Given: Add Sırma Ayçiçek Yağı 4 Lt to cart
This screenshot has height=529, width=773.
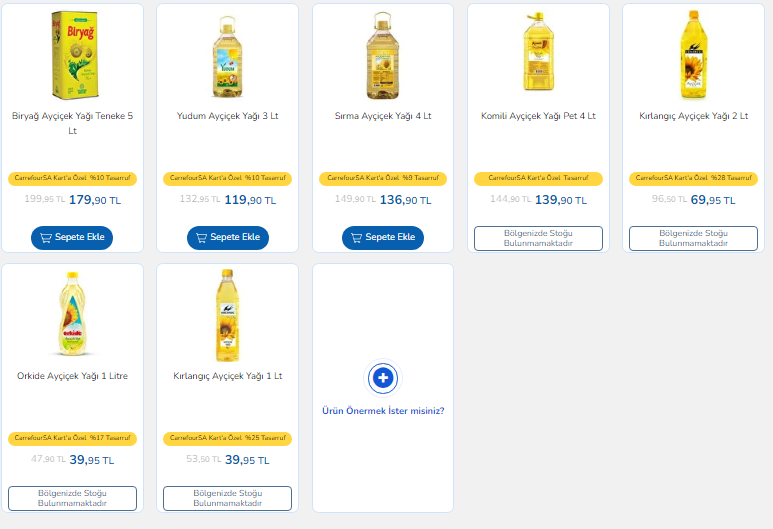Looking at the screenshot, I should click(383, 238).
